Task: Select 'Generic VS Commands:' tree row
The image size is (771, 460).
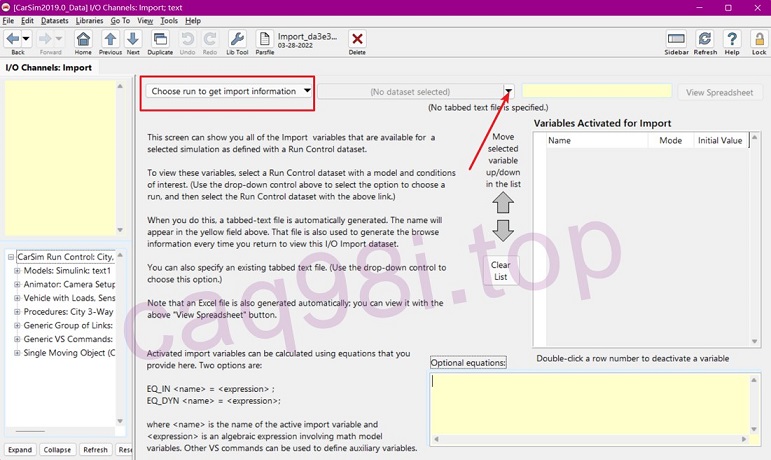Action: [x=68, y=339]
